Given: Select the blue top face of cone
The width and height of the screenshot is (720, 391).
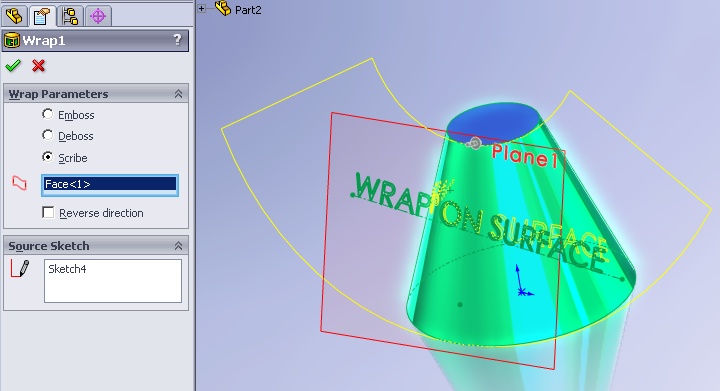Looking at the screenshot, I should coord(493,122).
